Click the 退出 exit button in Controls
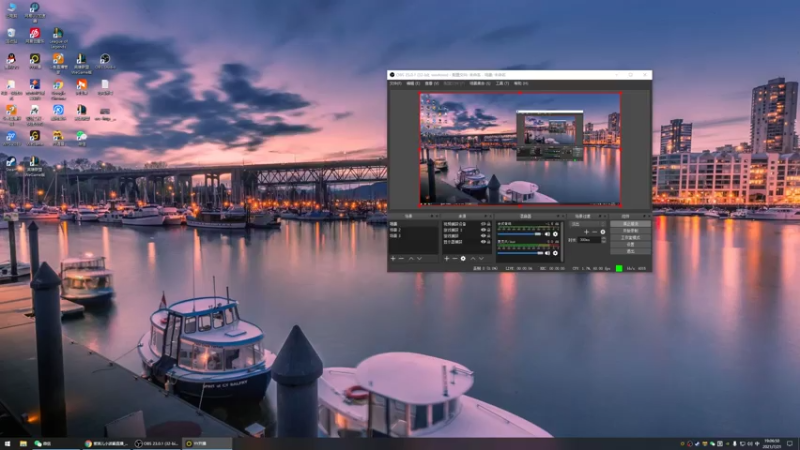Image resolution: width=800 pixels, height=450 pixels. click(x=631, y=252)
